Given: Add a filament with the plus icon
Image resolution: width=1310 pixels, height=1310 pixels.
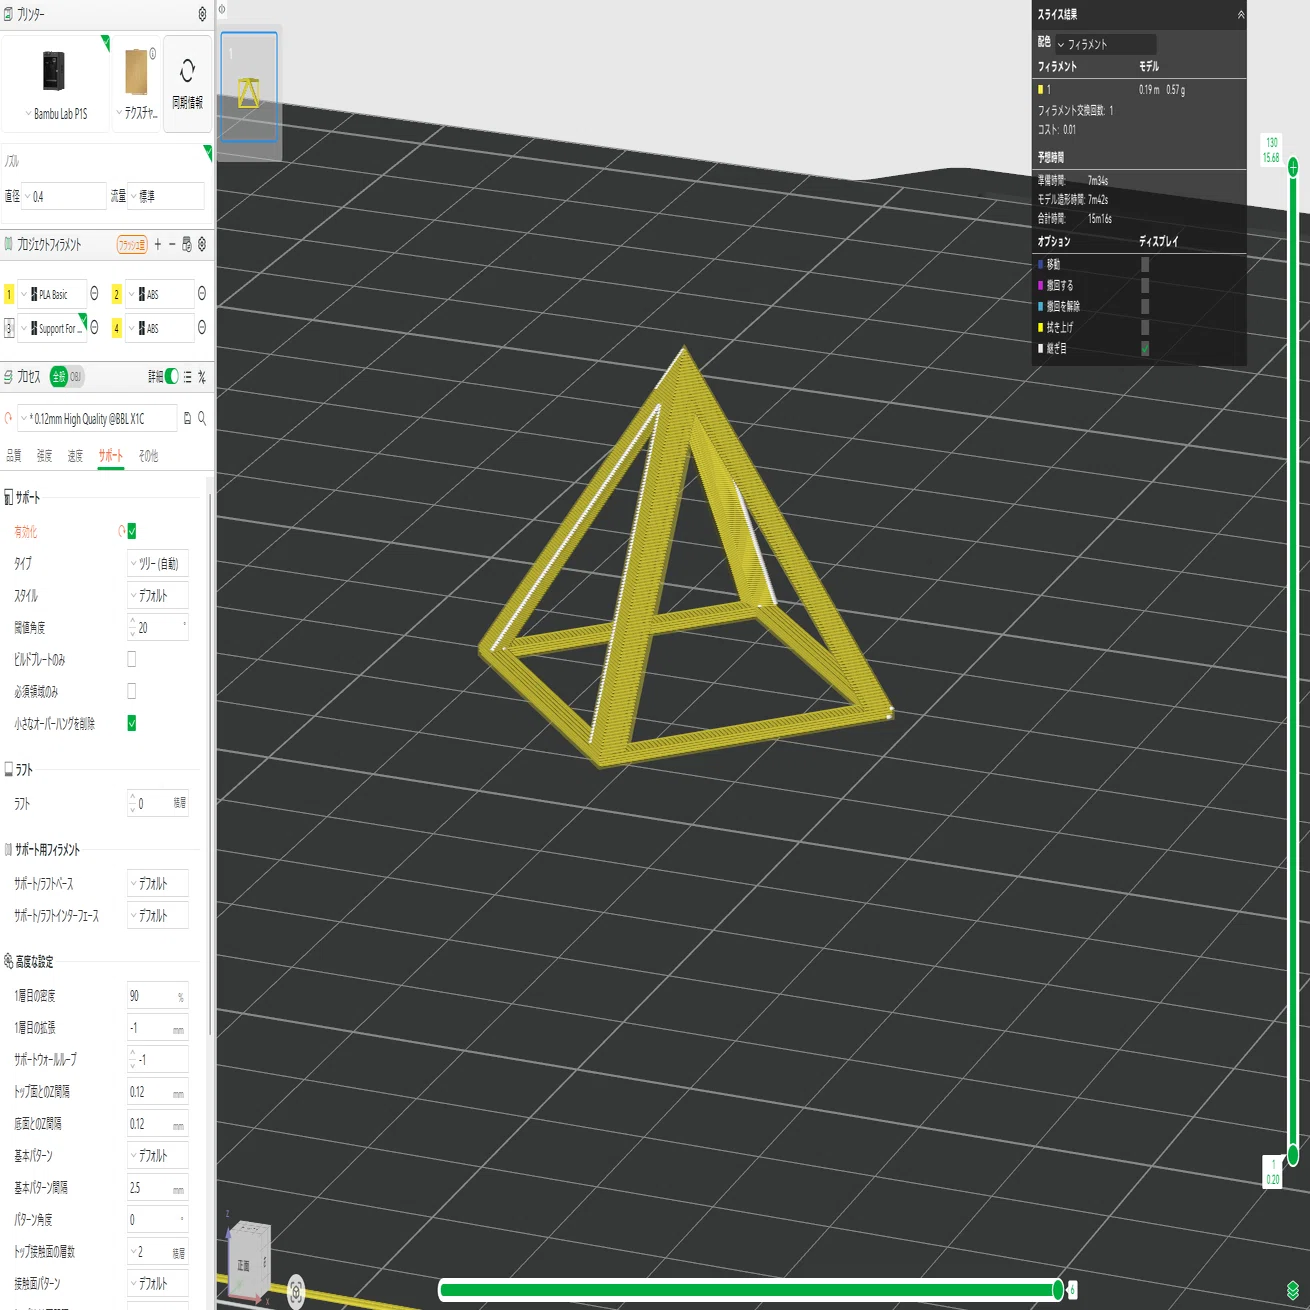Looking at the screenshot, I should coord(158,244).
